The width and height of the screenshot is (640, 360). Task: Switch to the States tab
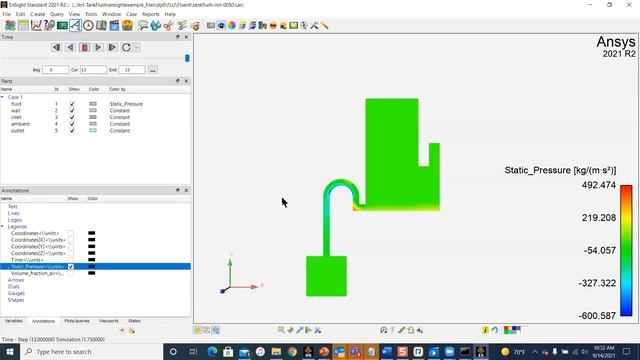pos(134,321)
